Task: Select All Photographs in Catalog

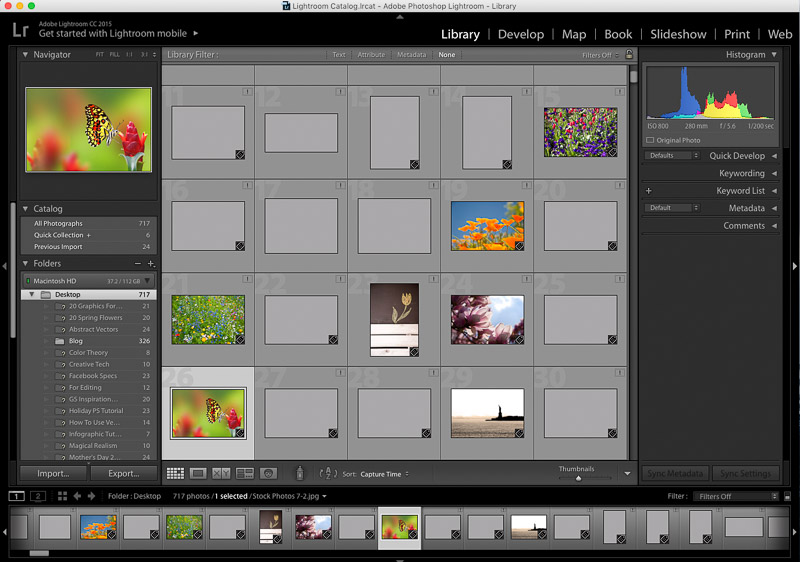Action: click(89, 223)
